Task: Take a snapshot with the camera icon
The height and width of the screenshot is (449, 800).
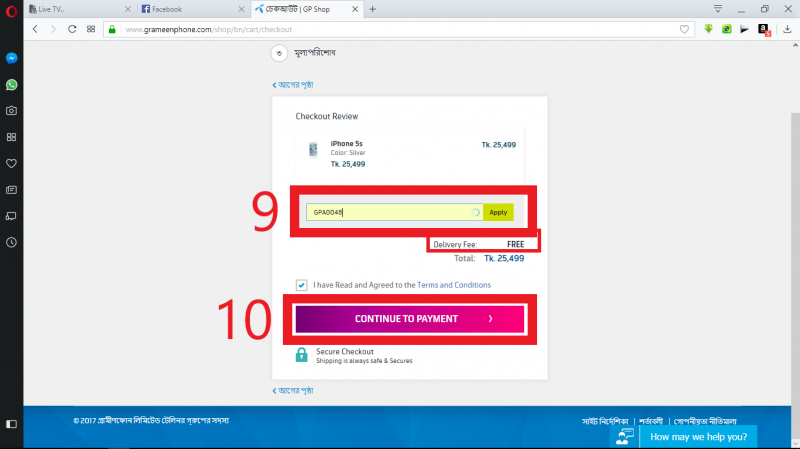Action: pos(11,111)
